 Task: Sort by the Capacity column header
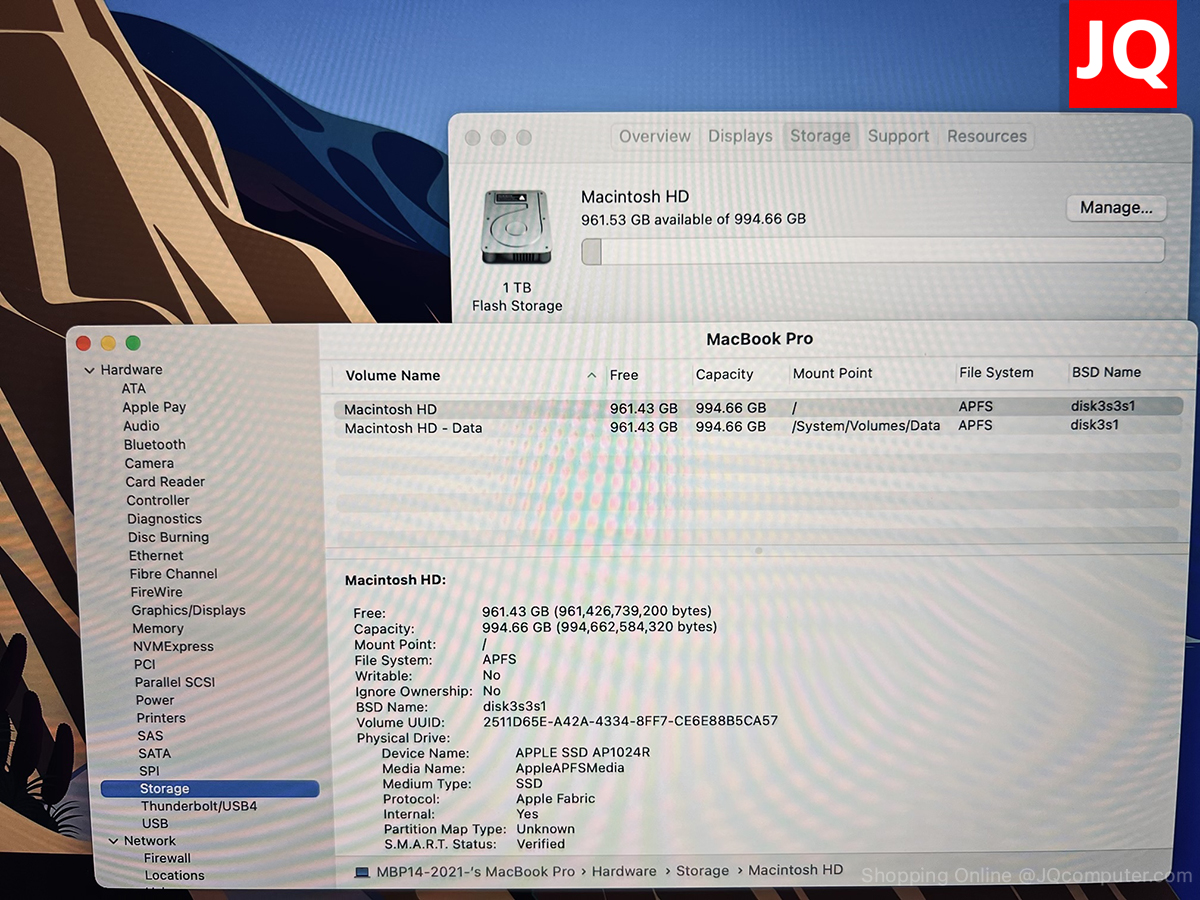pyautogui.click(x=724, y=374)
